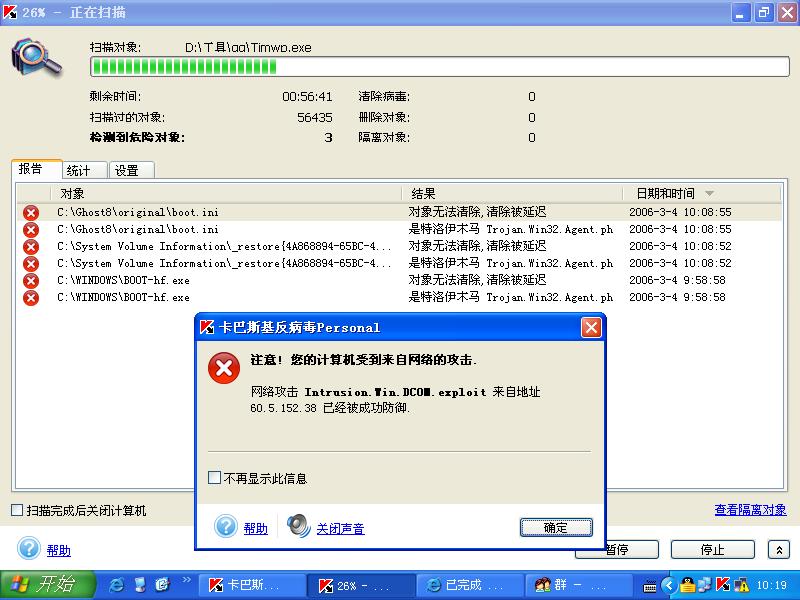The width and height of the screenshot is (800, 600).
Task: Stop scan with 停止 button
Action: [712, 550]
